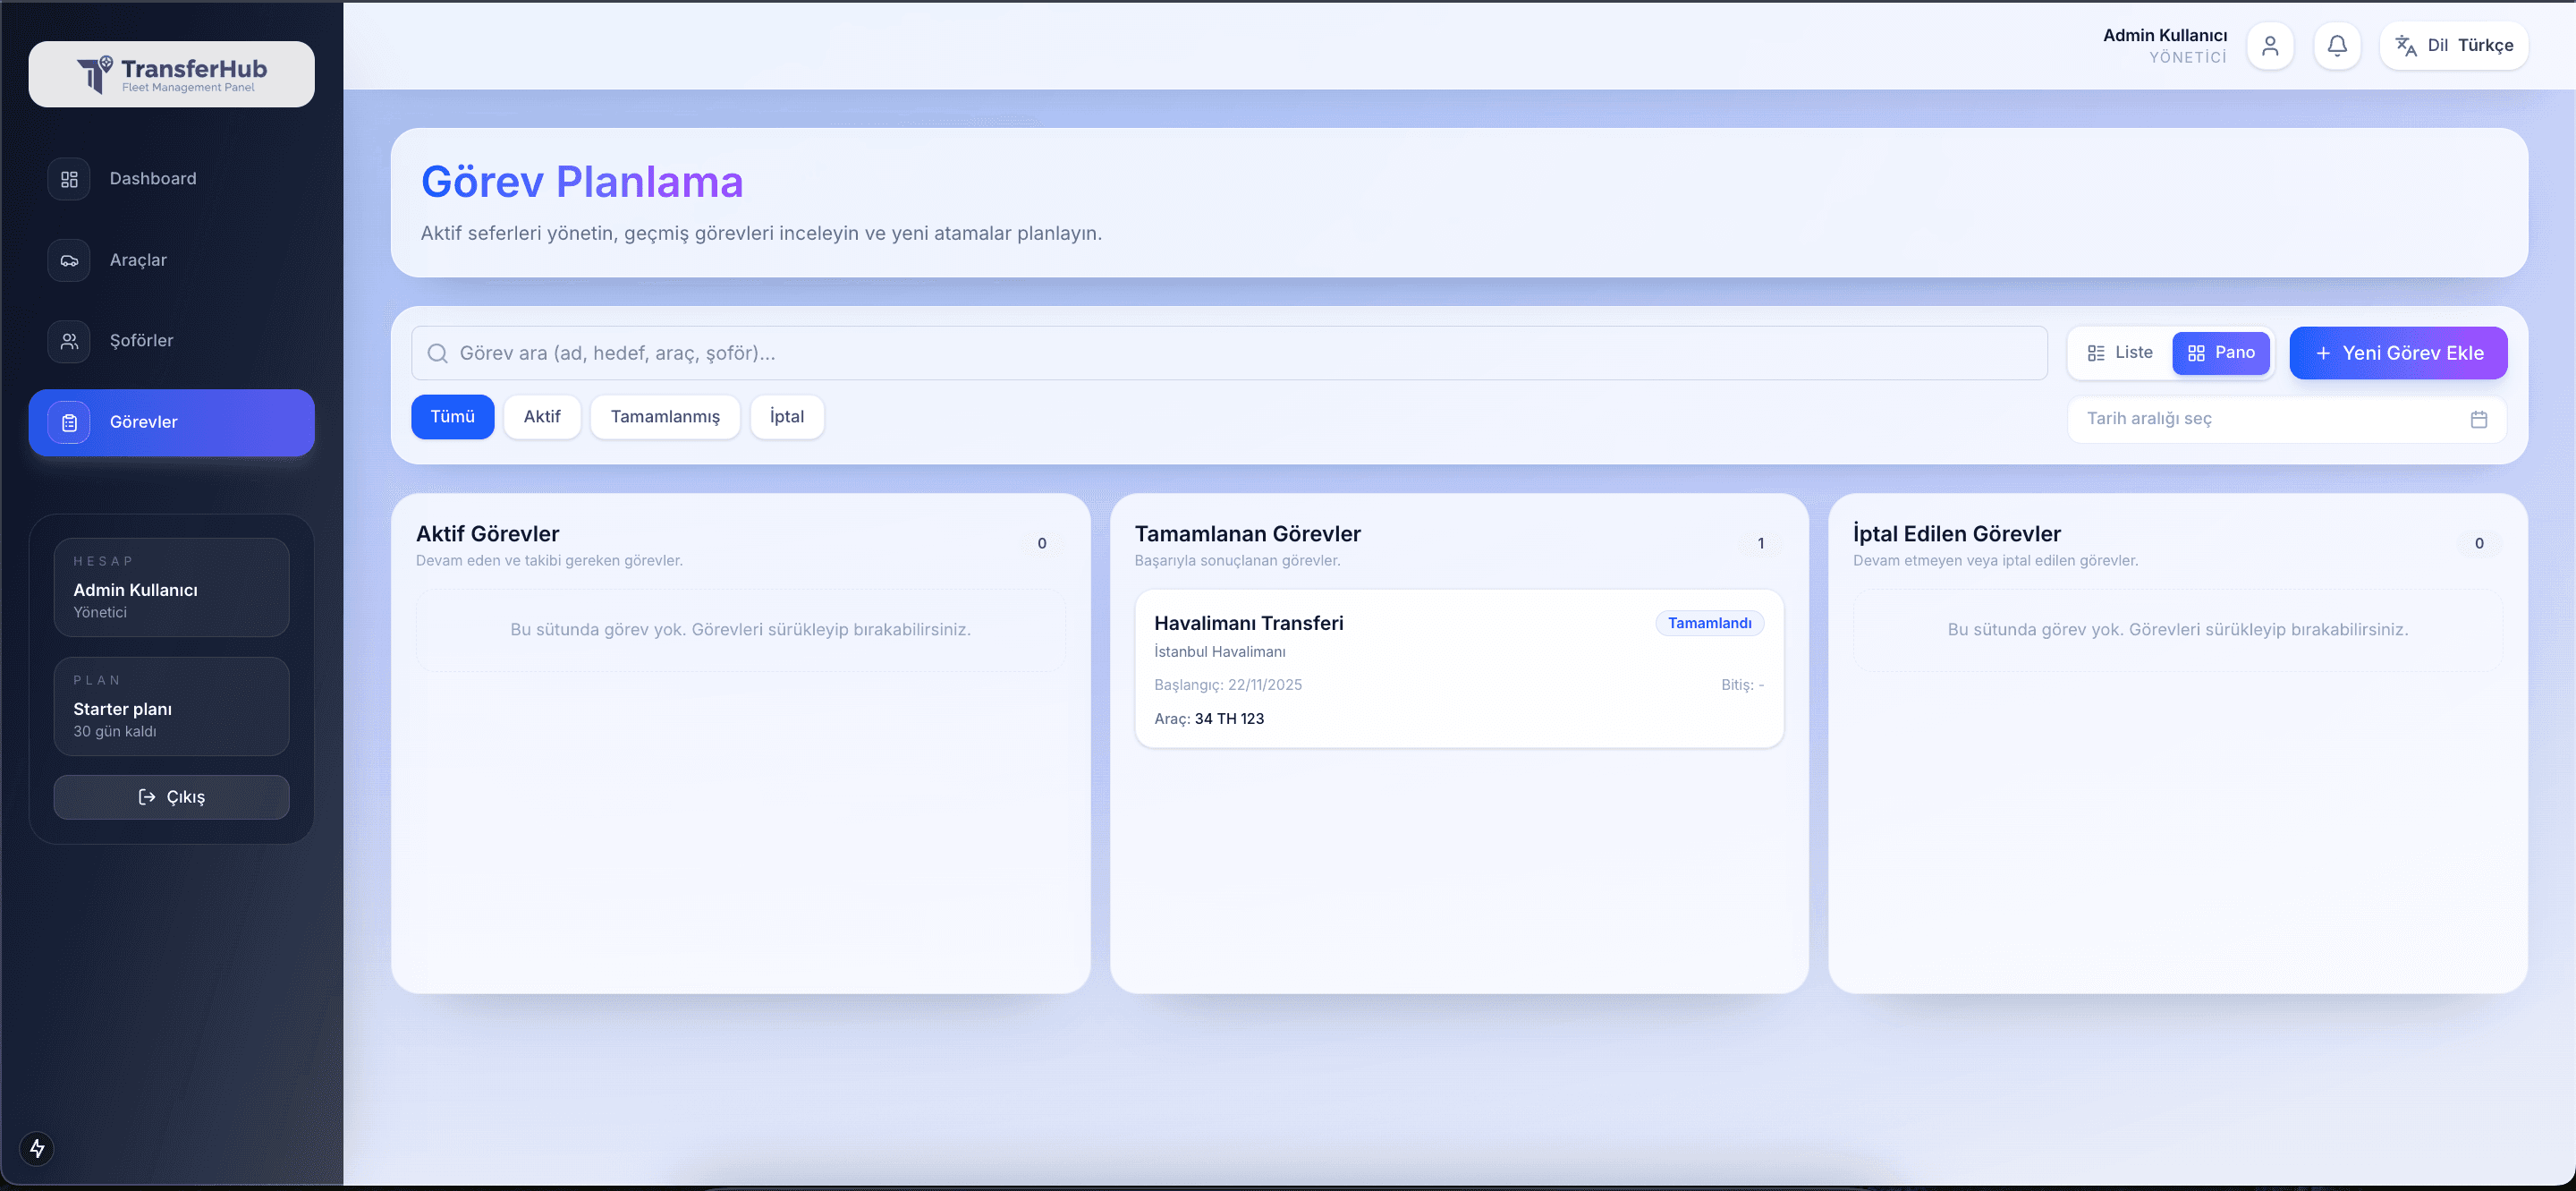
Task: Click the Çıkış logout button
Action: 171,797
